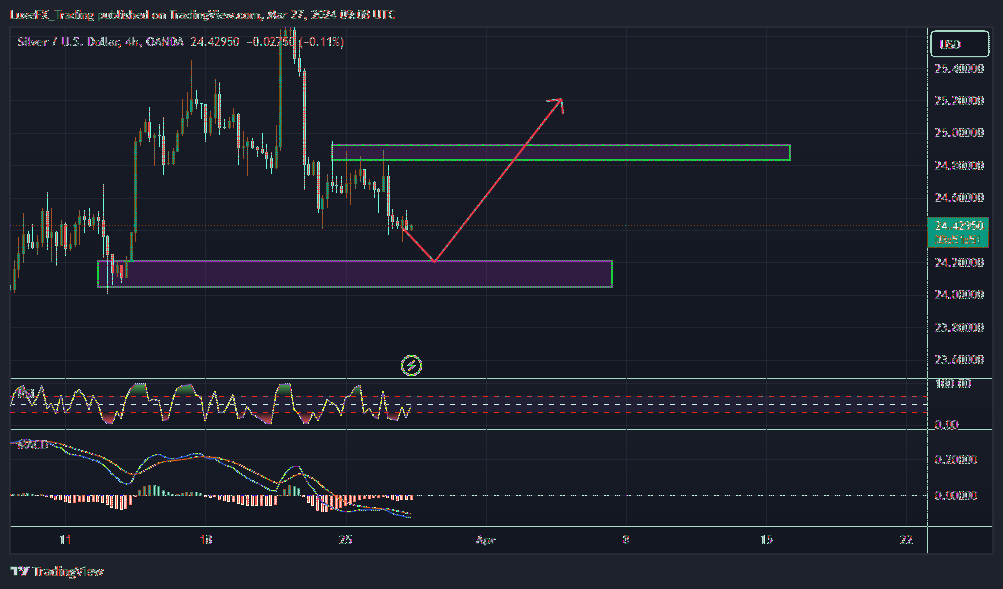The image size is (1003, 589).
Task: Click the 15 date label on time axis
Action: (x=766, y=540)
